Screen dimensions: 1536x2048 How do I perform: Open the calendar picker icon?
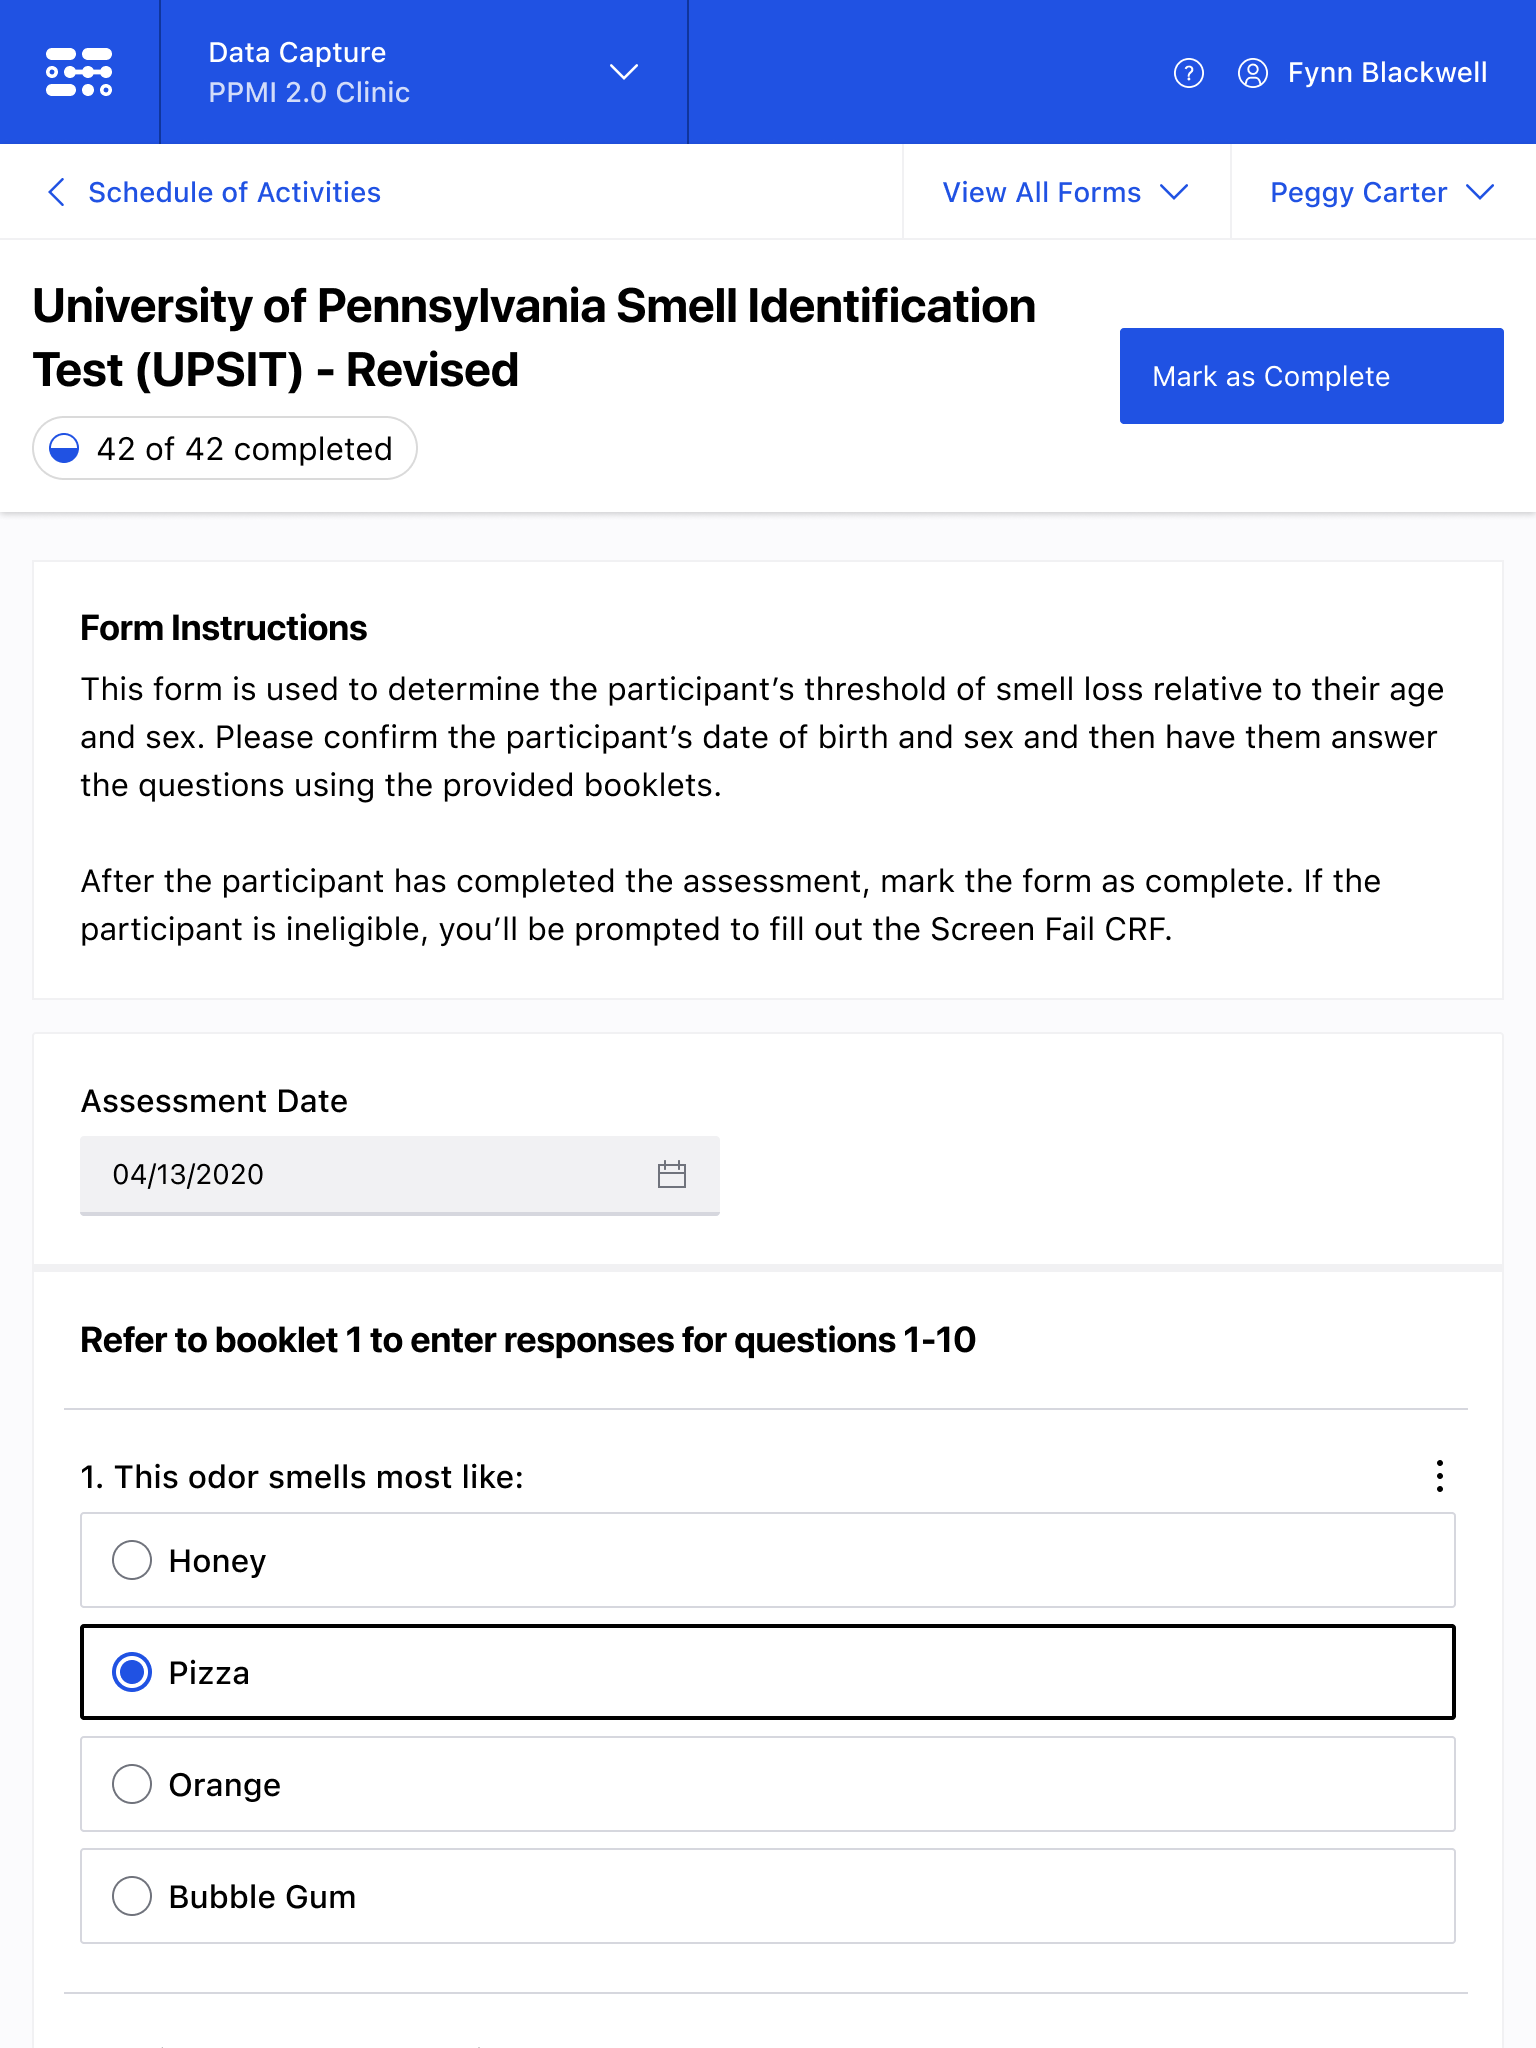pos(672,1174)
